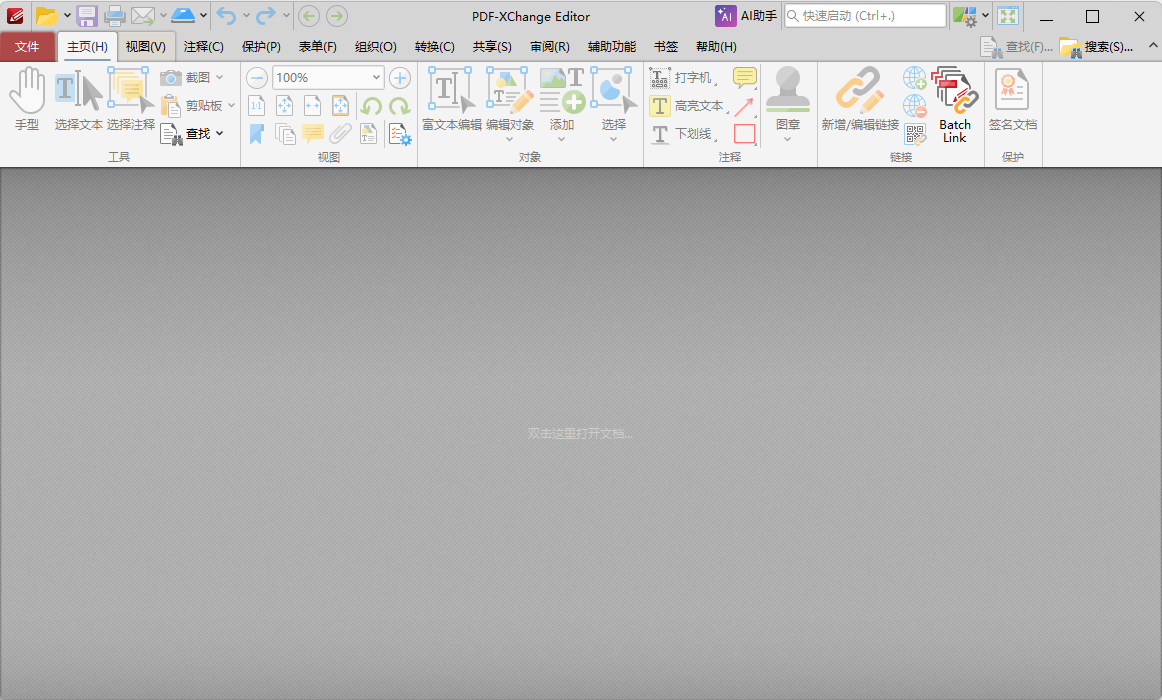Switch to the View (视图) tab

point(145,47)
